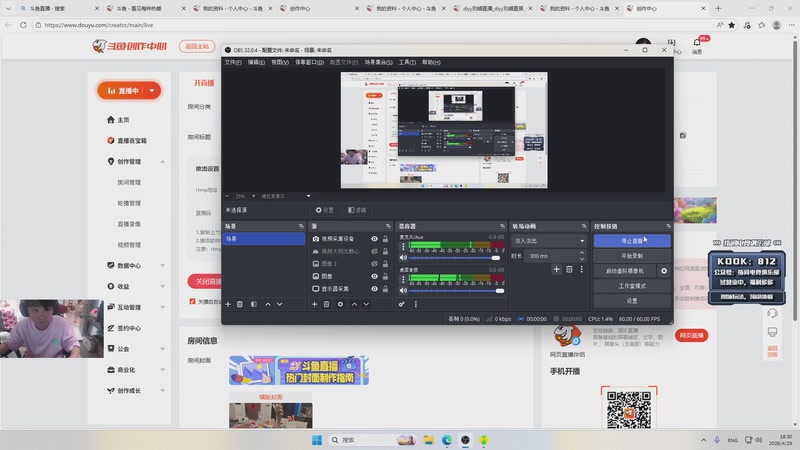
Task: Move source down in the sources list
Action: click(x=366, y=304)
